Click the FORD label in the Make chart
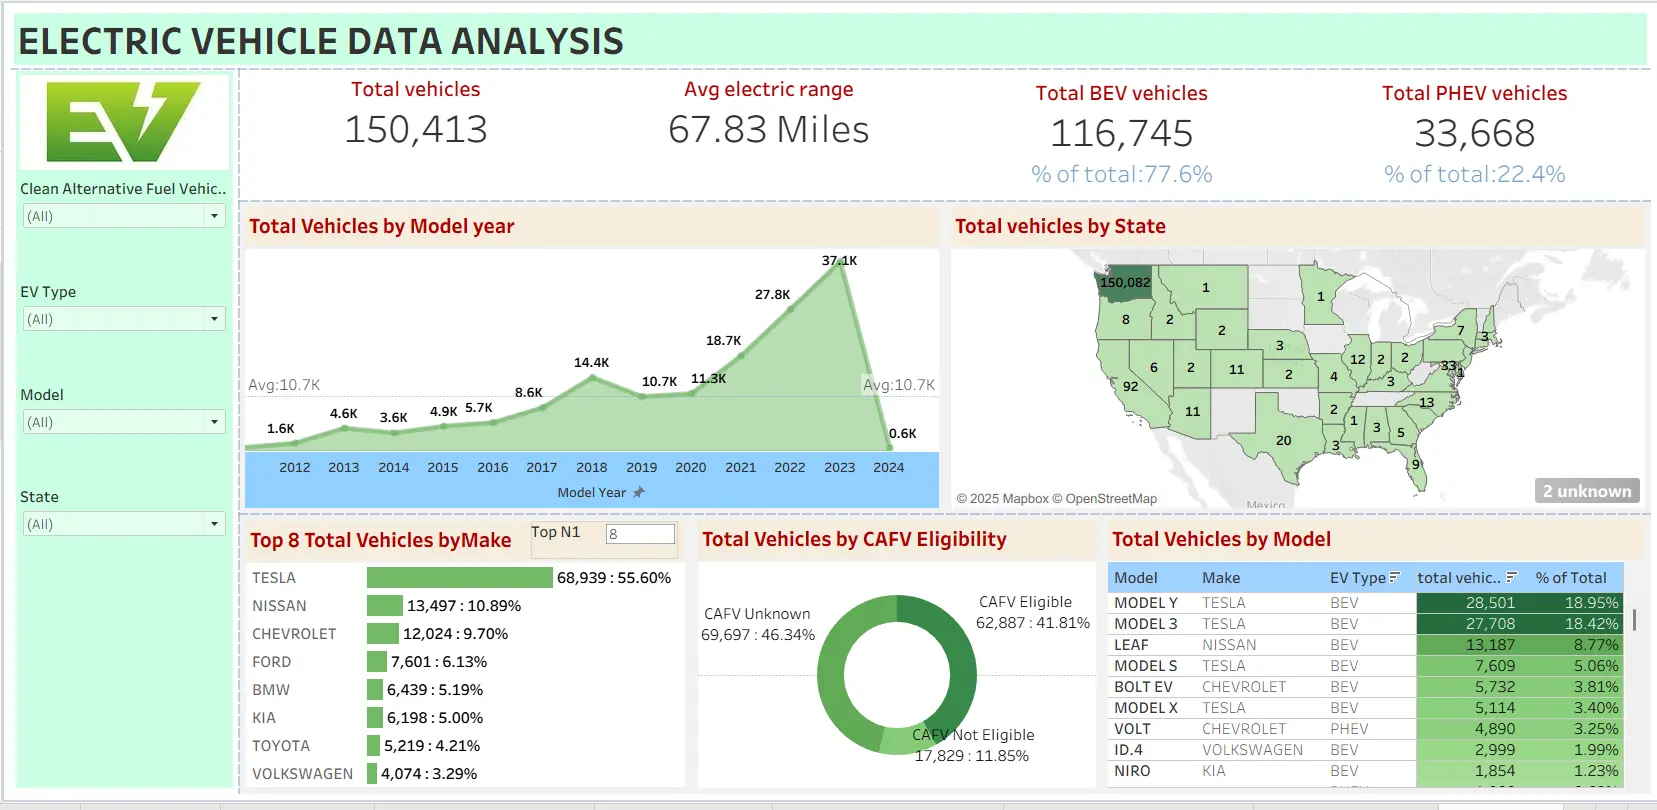 (271, 662)
